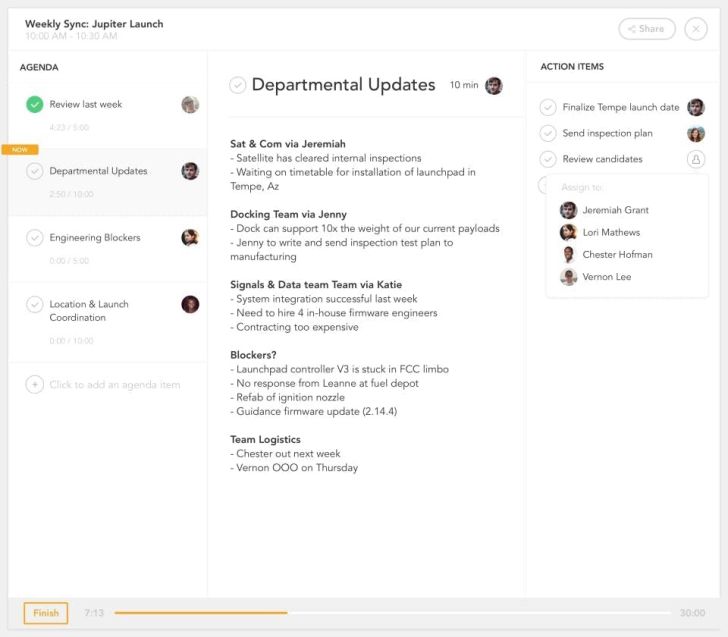The image size is (728, 637).
Task: Click the plus icon to add agenda item
Action: click(x=34, y=384)
